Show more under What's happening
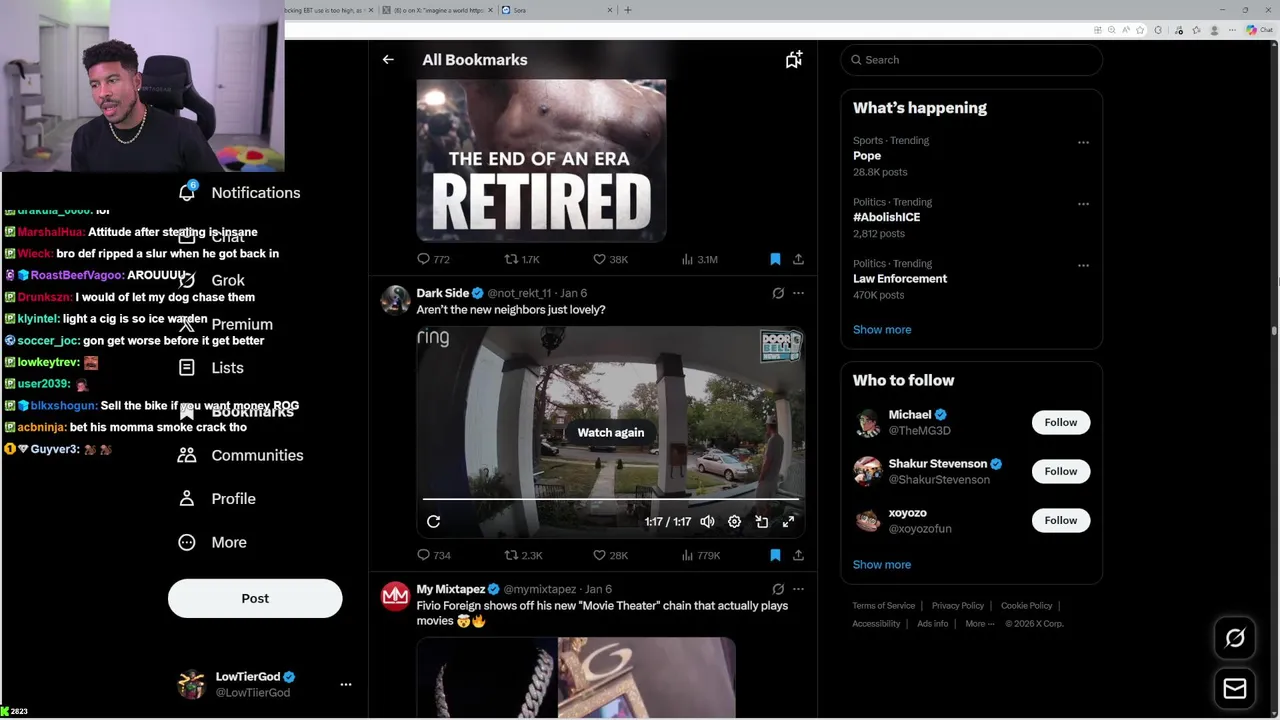The width and height of the screenshot is (1280, 720). (882, 329)
